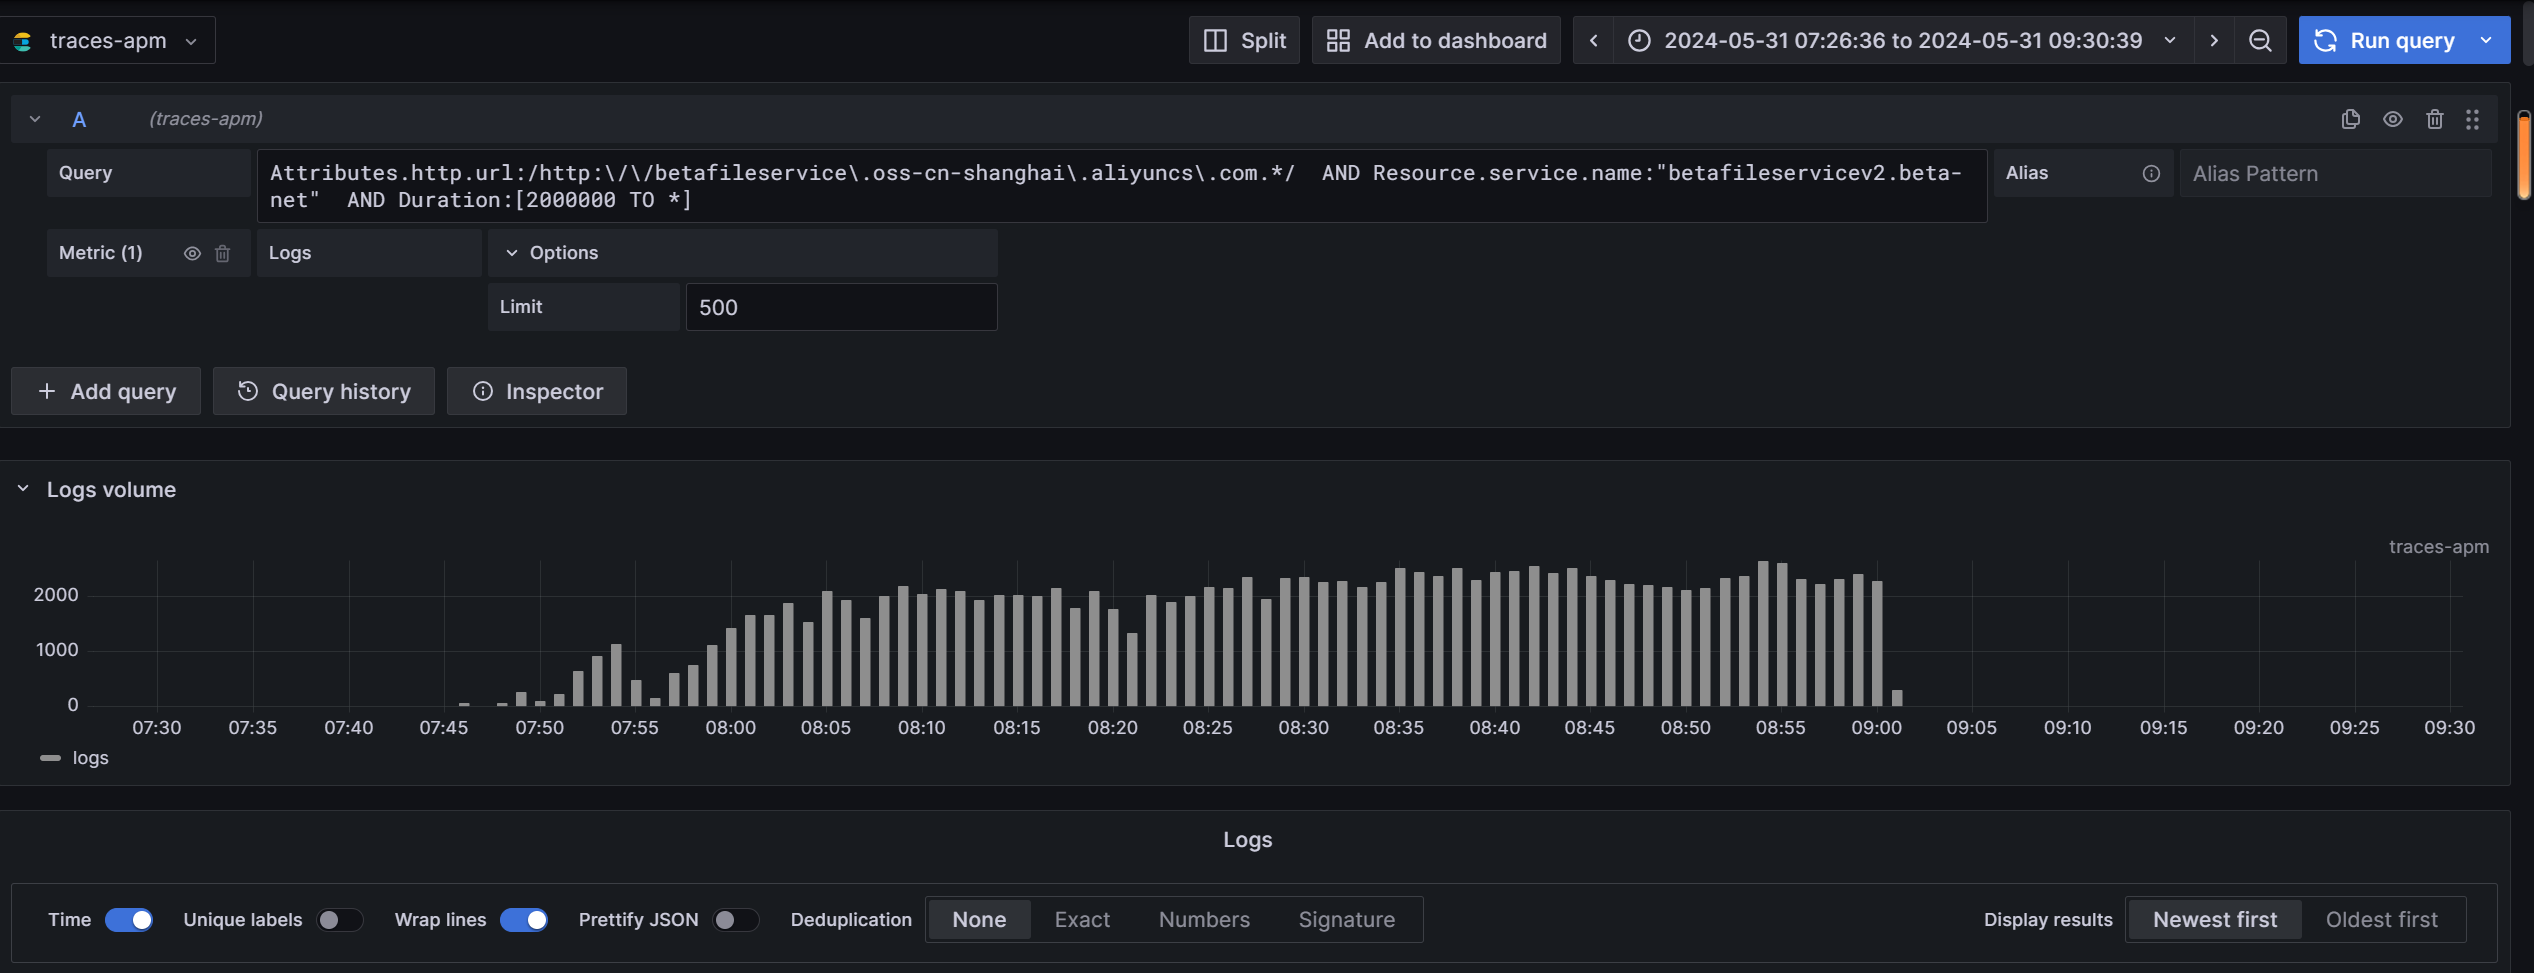This screenshot has width=2534, height=973.
Task: Display results Newest first
Action: [2215, 920]
